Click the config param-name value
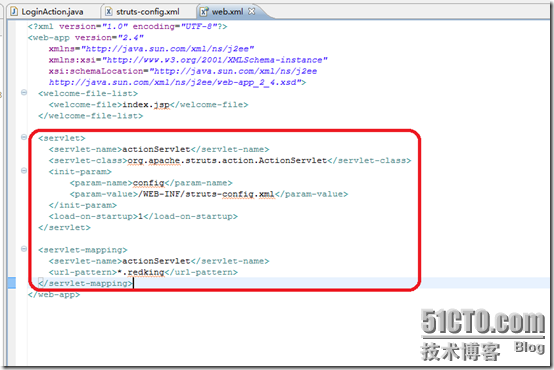Screen dimensions: 554x370 pyautogui.click(x=148, y=183)
